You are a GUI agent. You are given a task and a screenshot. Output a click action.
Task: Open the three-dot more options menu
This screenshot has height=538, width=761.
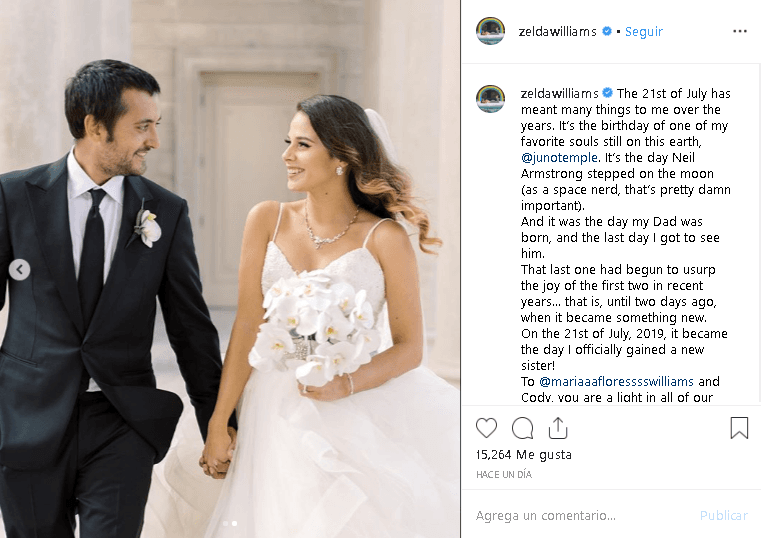tap(740, 31)
